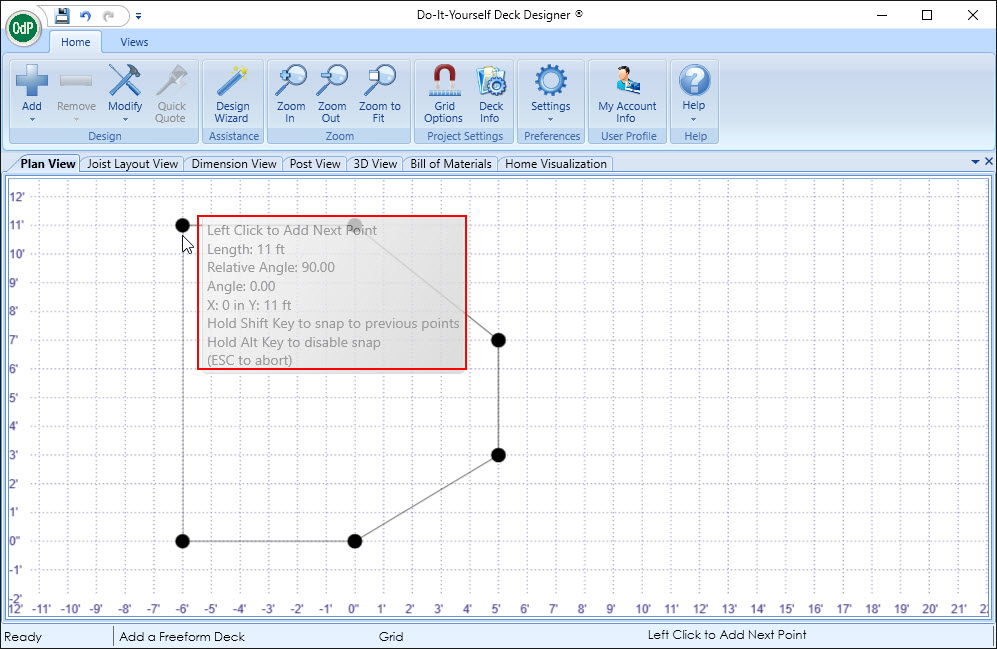
Task: Select the Plan View tab
Action: click(x=48, y=164)
